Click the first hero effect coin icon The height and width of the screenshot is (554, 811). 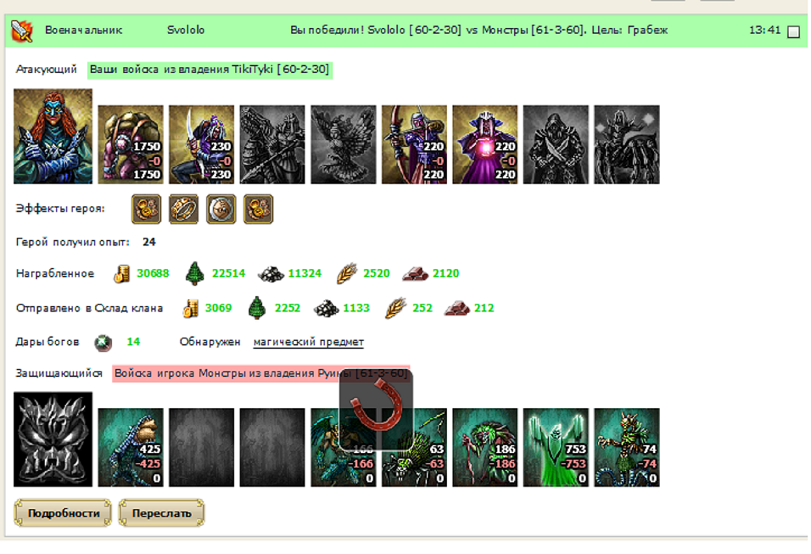point(146,209)
